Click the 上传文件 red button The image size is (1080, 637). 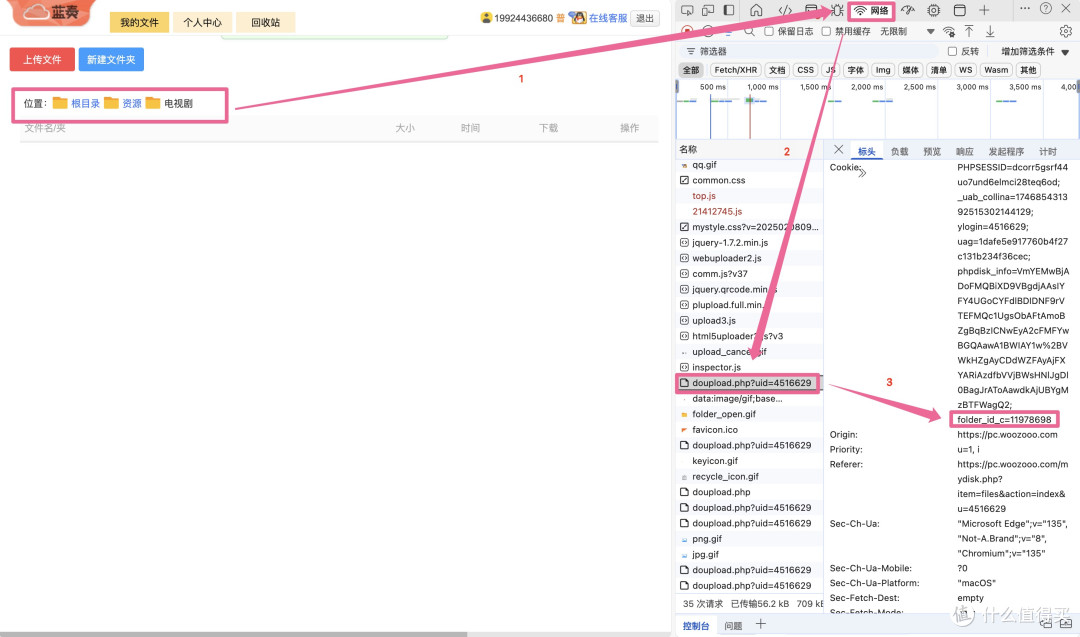click(42, 59)
